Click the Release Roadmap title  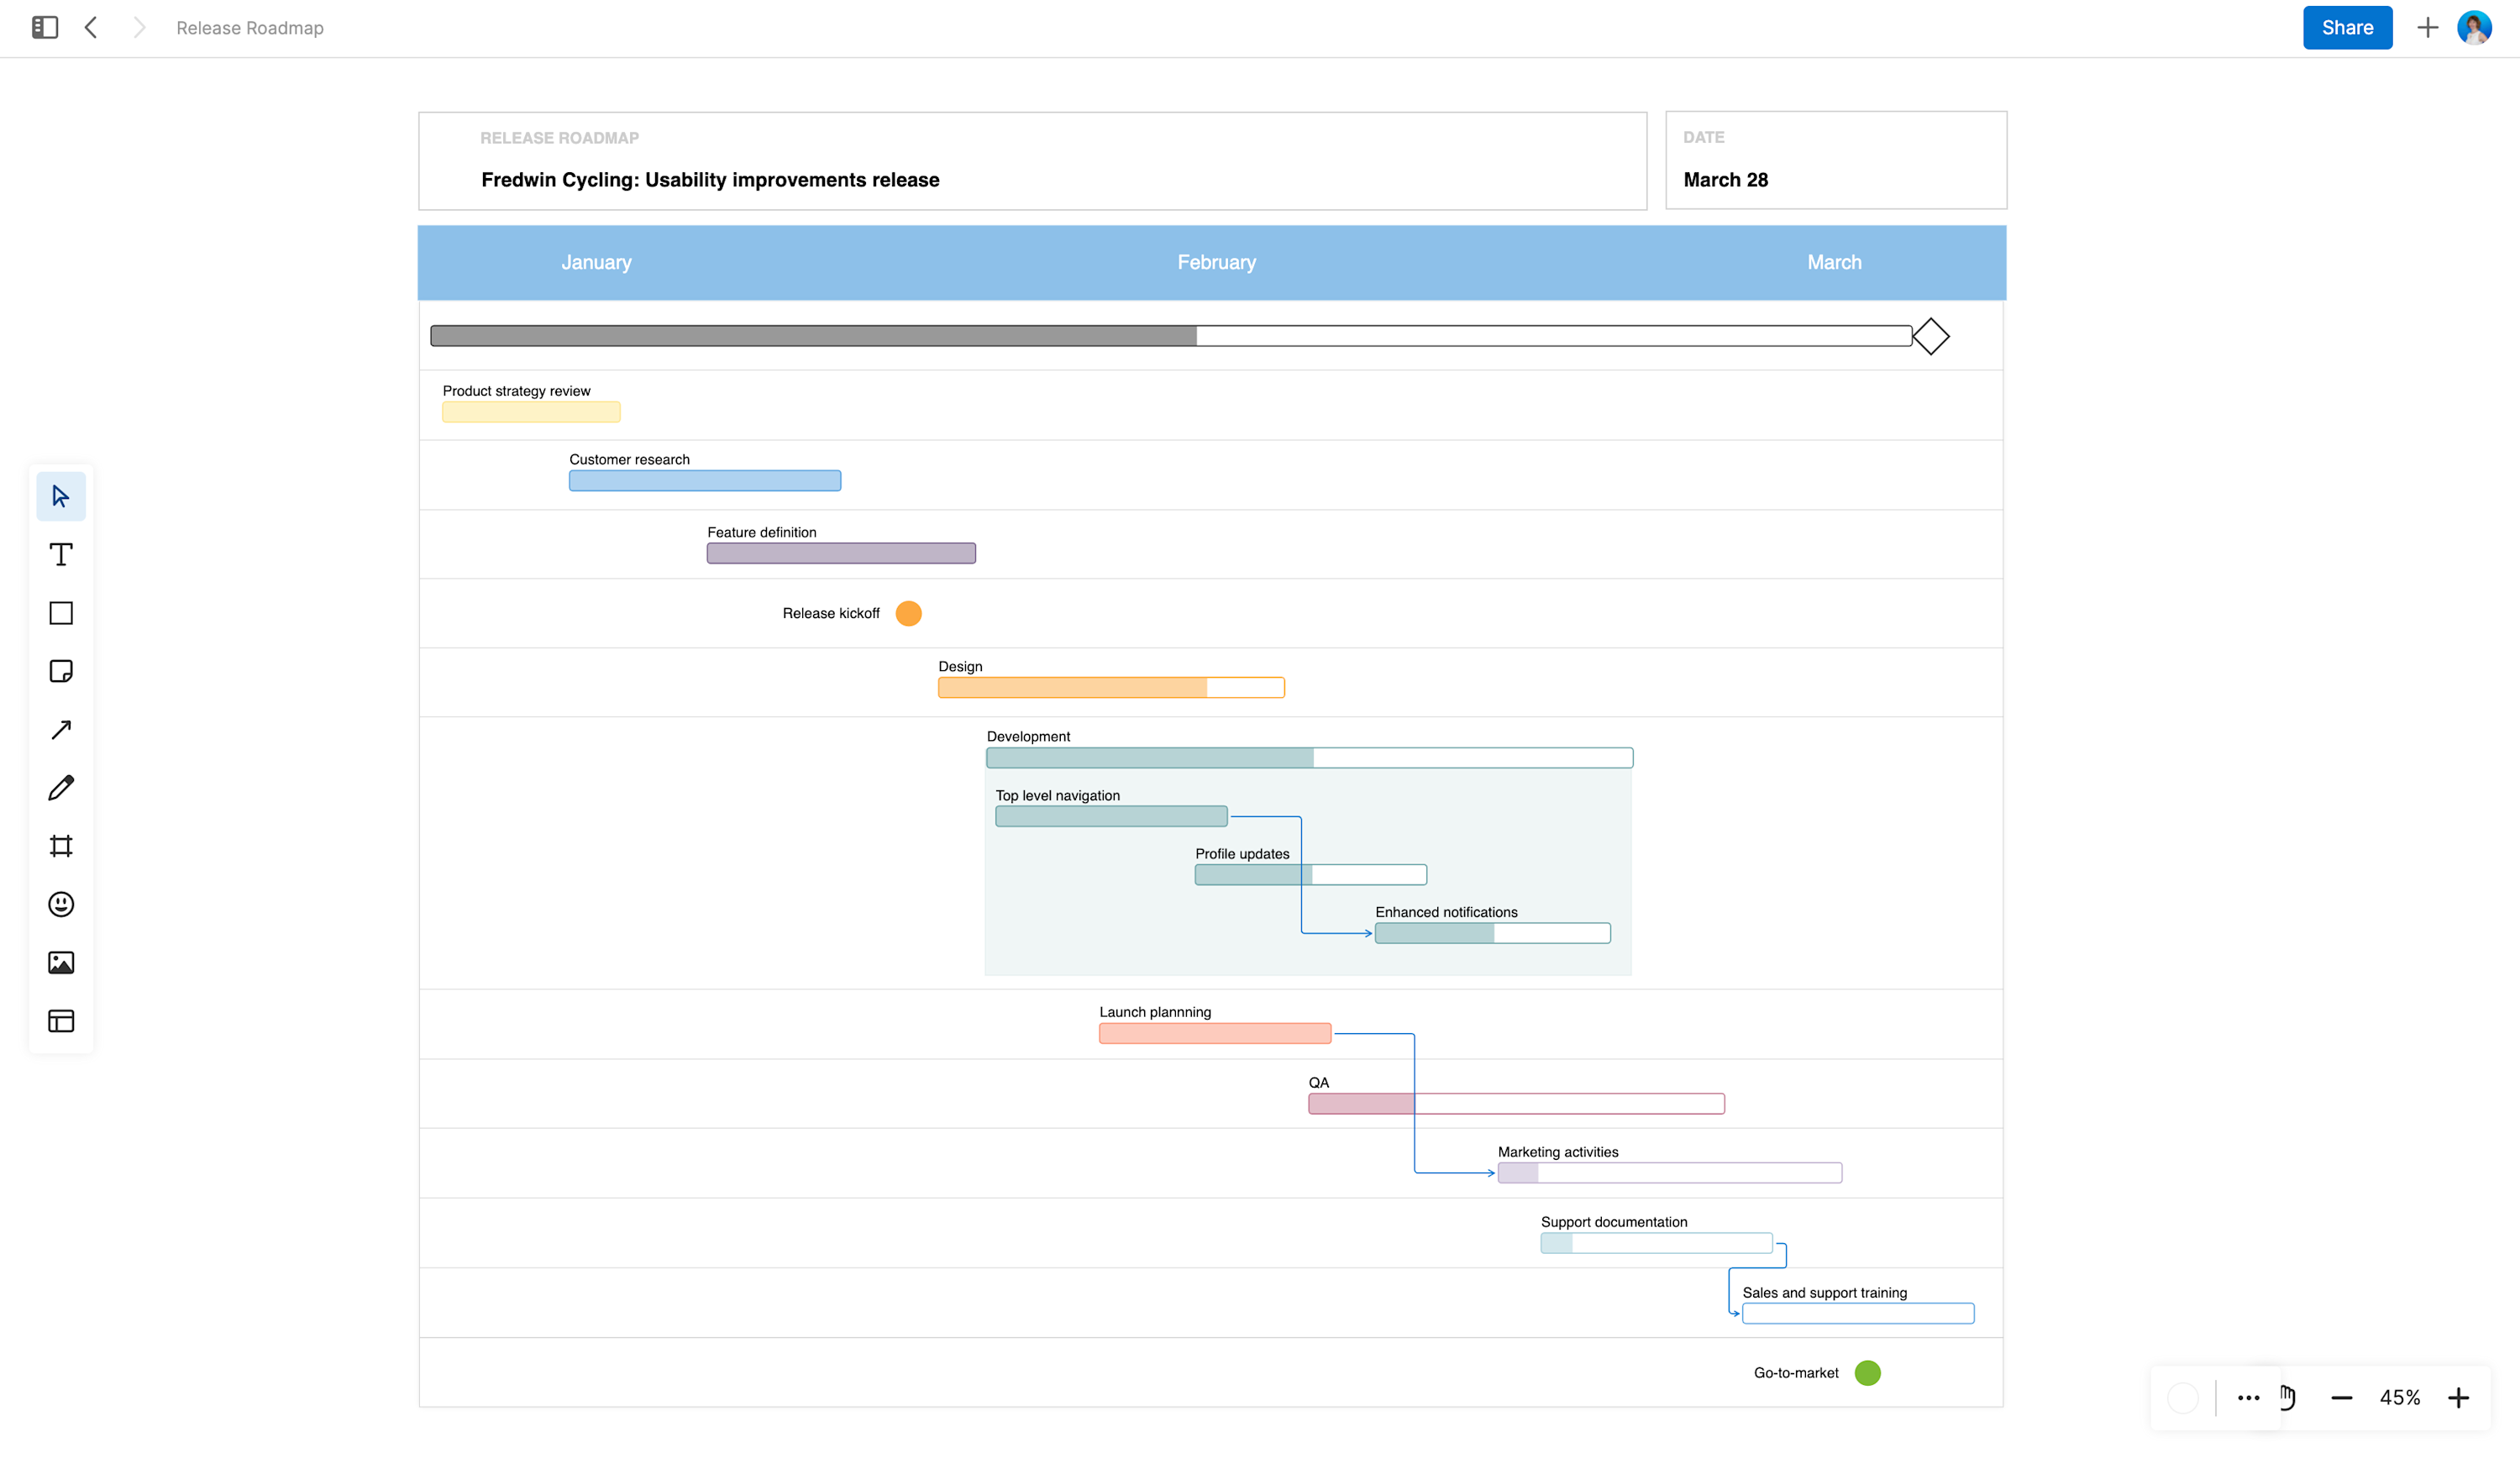pos(249,28)
